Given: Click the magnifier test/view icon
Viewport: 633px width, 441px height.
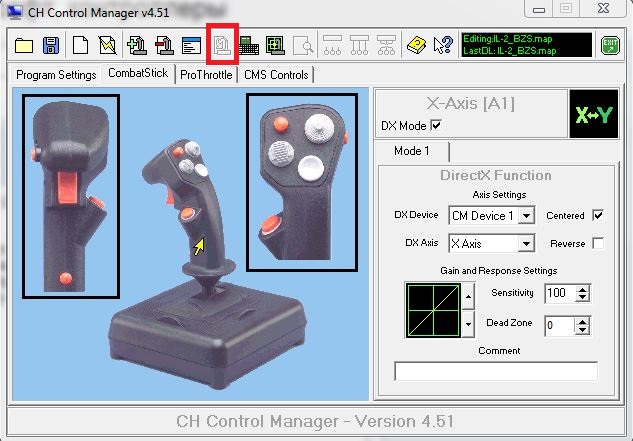Looking at the screenshot, I should 303,45.
